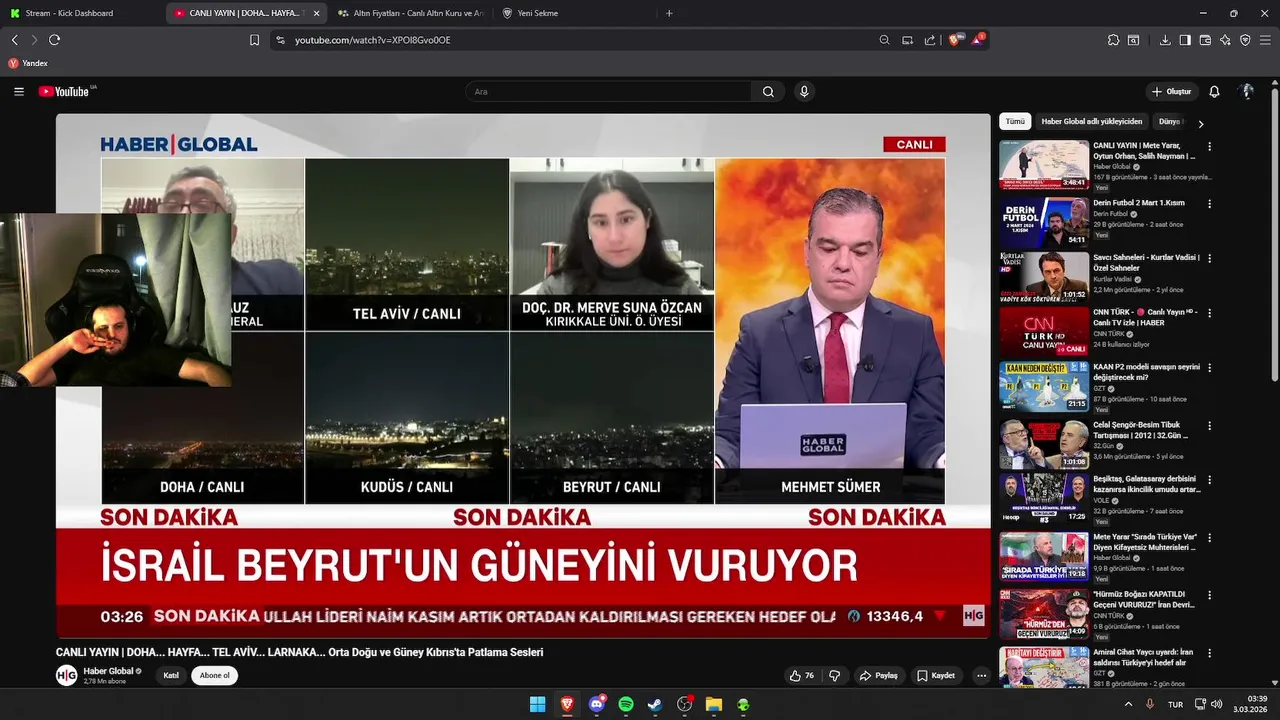1280x720 pixels.
Task: Switch to the Stream - Kick Dashboard tab
Action: (82, 13)
